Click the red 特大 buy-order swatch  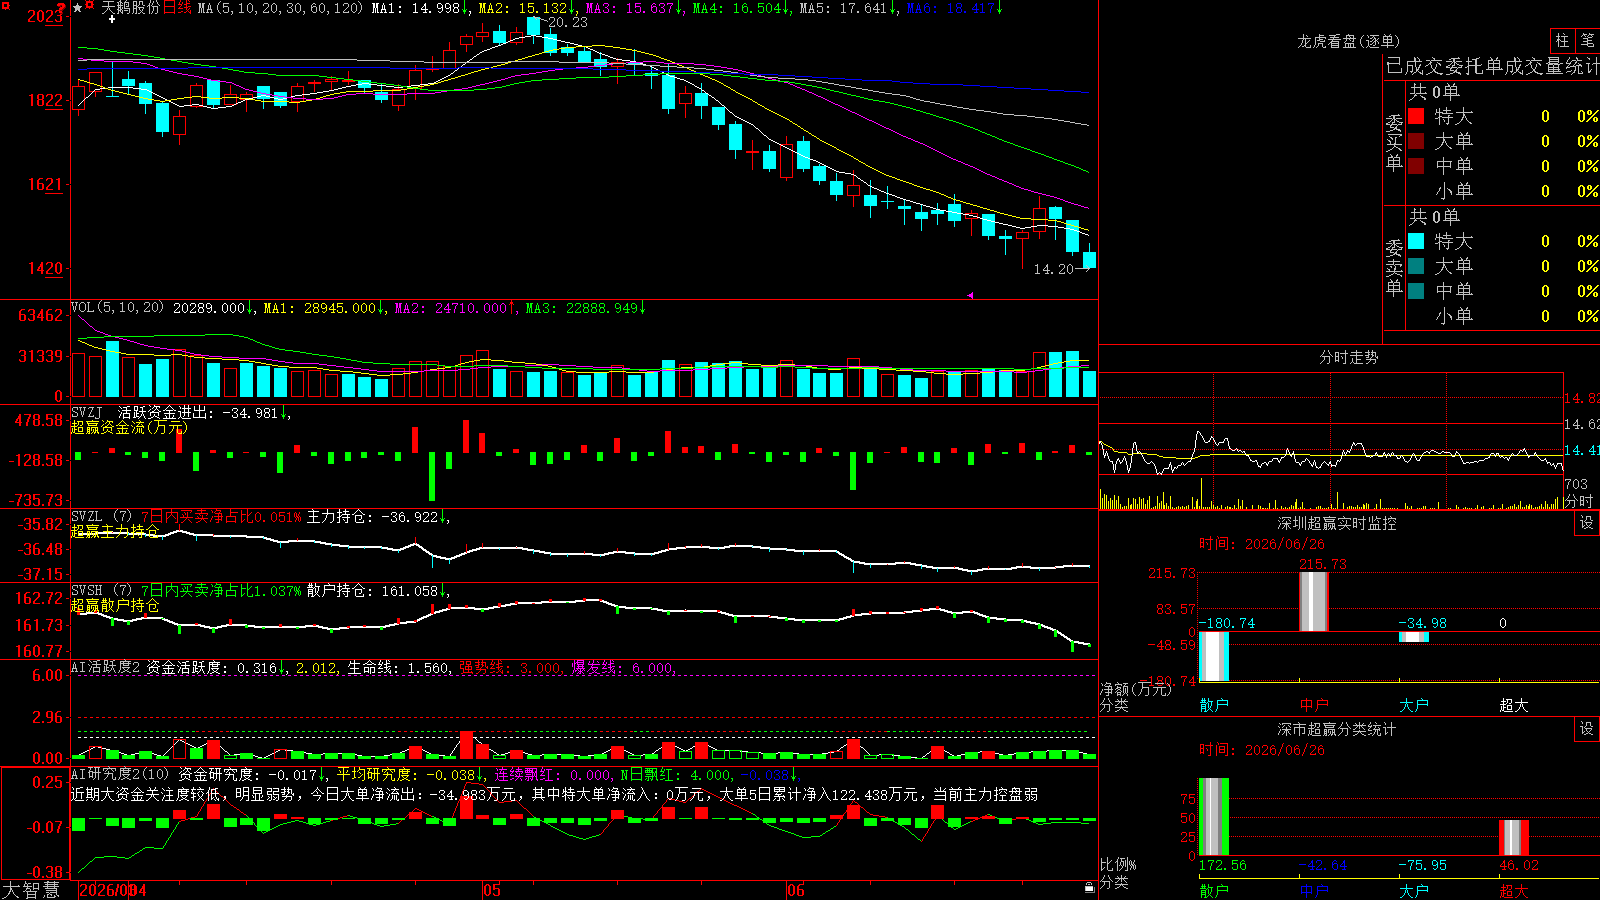pyautogui.click(x=1416, y=116)
